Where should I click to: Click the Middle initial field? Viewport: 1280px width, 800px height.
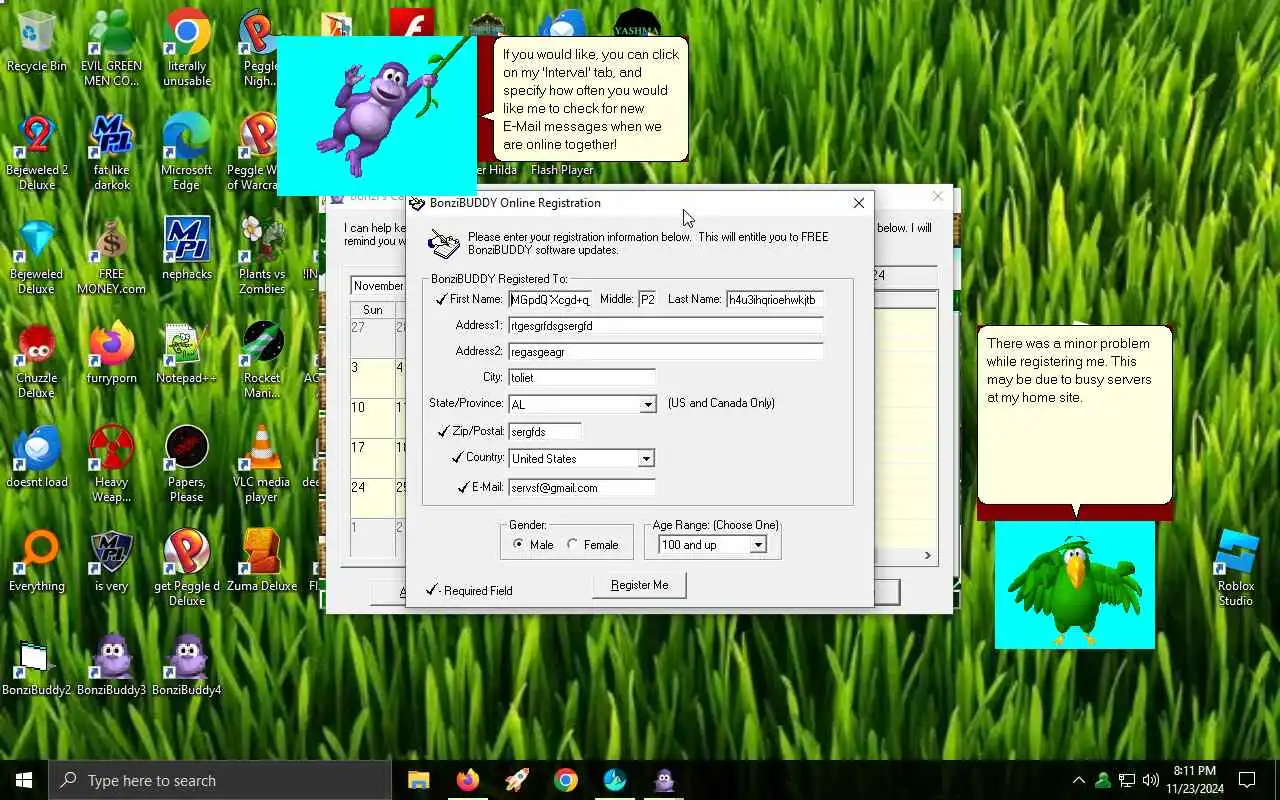(x=647, y=300)
